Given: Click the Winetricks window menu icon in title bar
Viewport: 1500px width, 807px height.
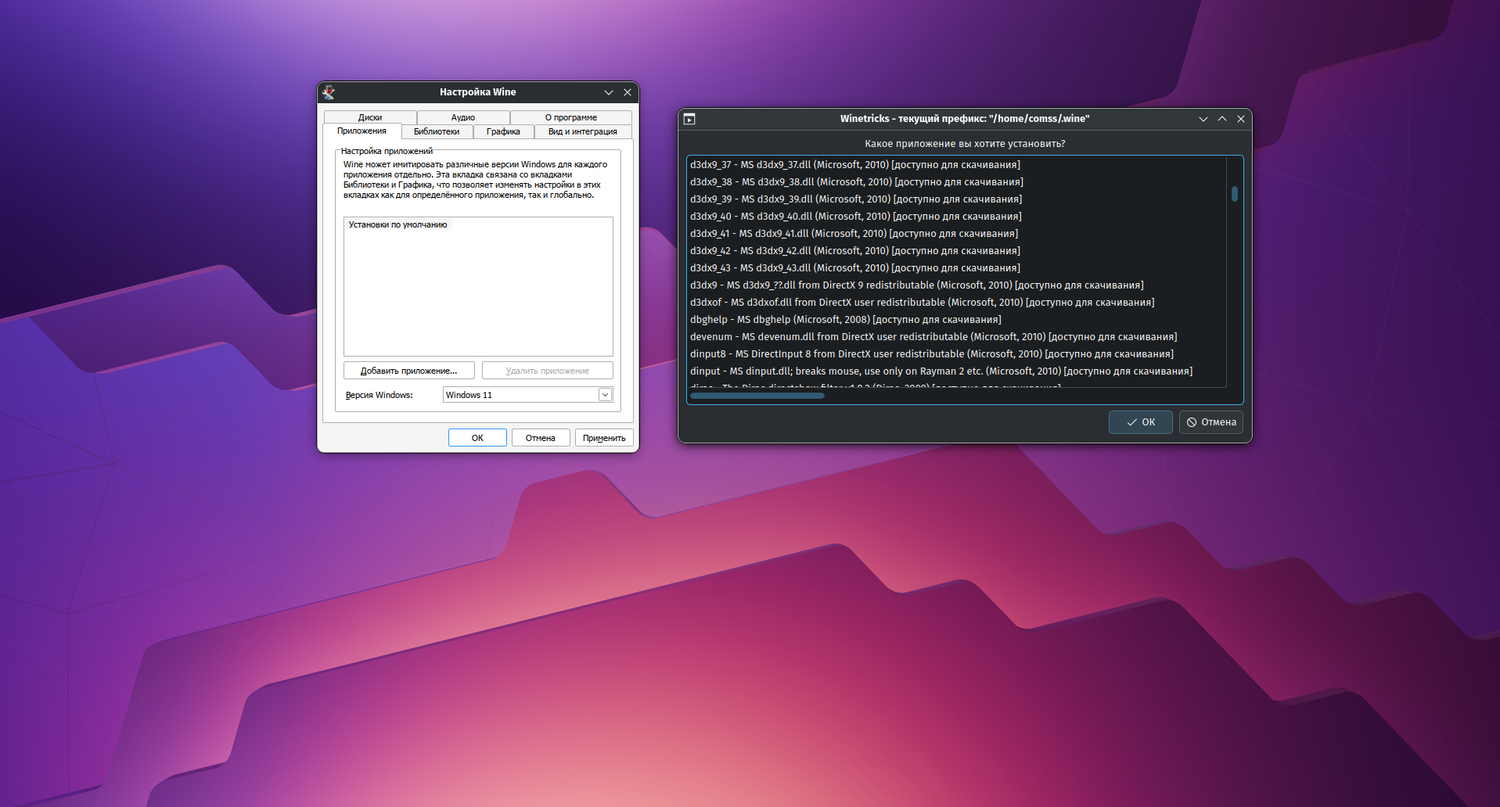Looking at the screenshot, I should 689,119.
